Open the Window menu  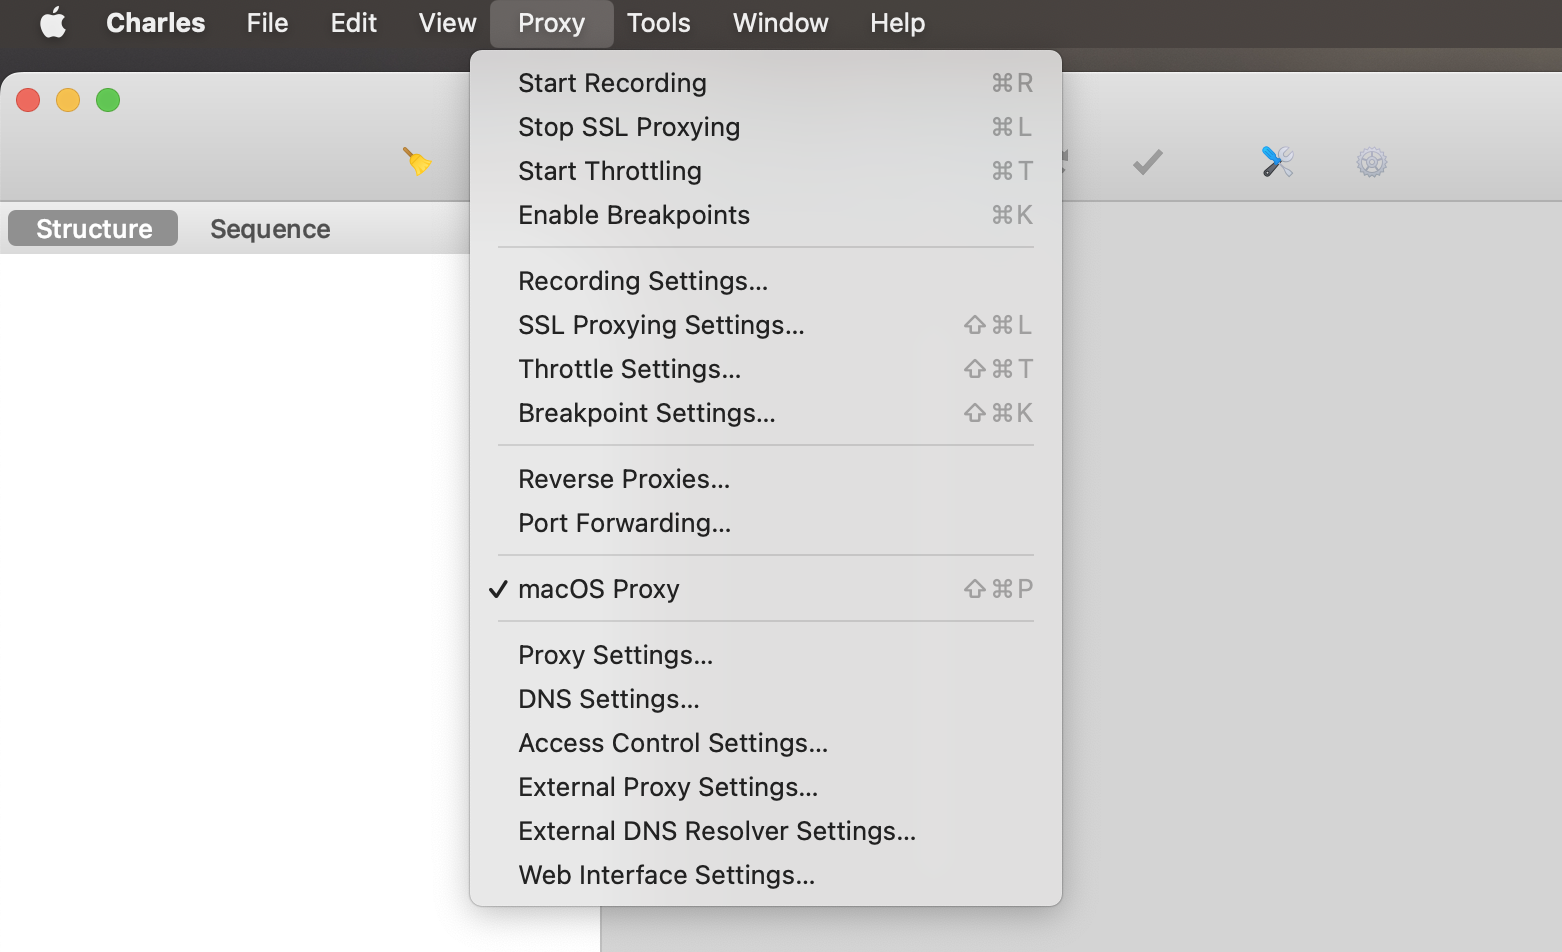pos(780,23)
